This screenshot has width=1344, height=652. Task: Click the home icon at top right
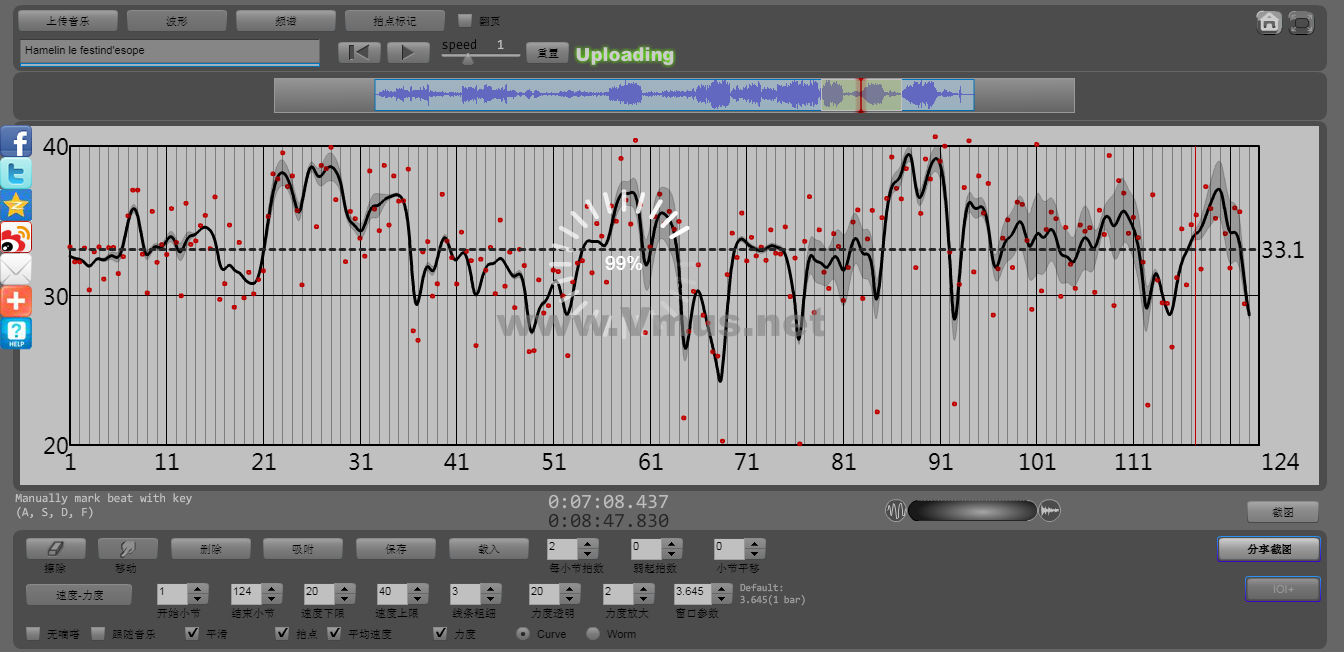[x=1269, y=22]
